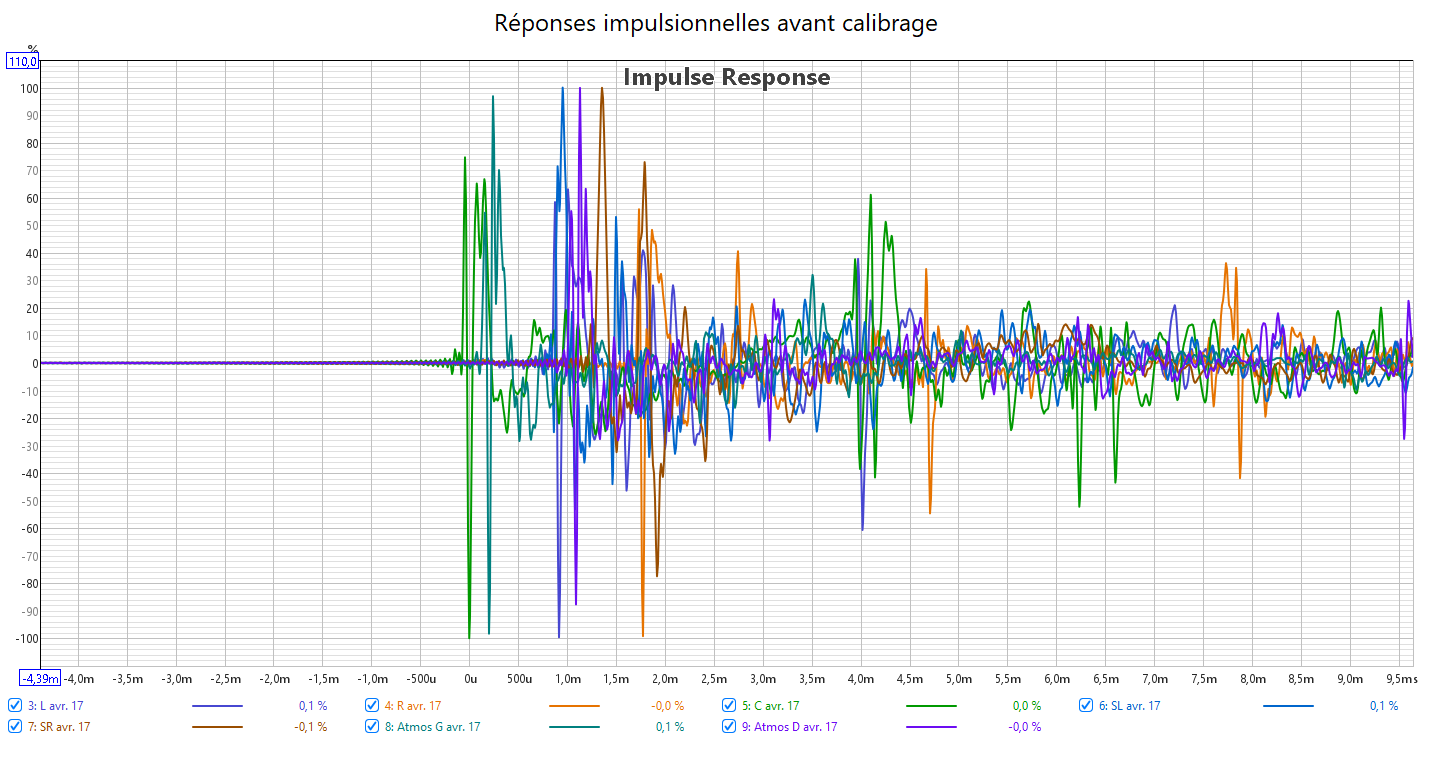The height and width of the screenshot is (759, 1433).
Task: Click the Impulse Response graph title
Action: pyautogui.click(x=726, y=77)
